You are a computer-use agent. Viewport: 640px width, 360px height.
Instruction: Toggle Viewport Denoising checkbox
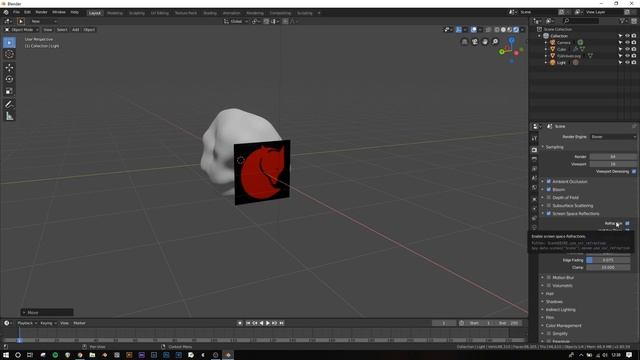click(634, 171)
